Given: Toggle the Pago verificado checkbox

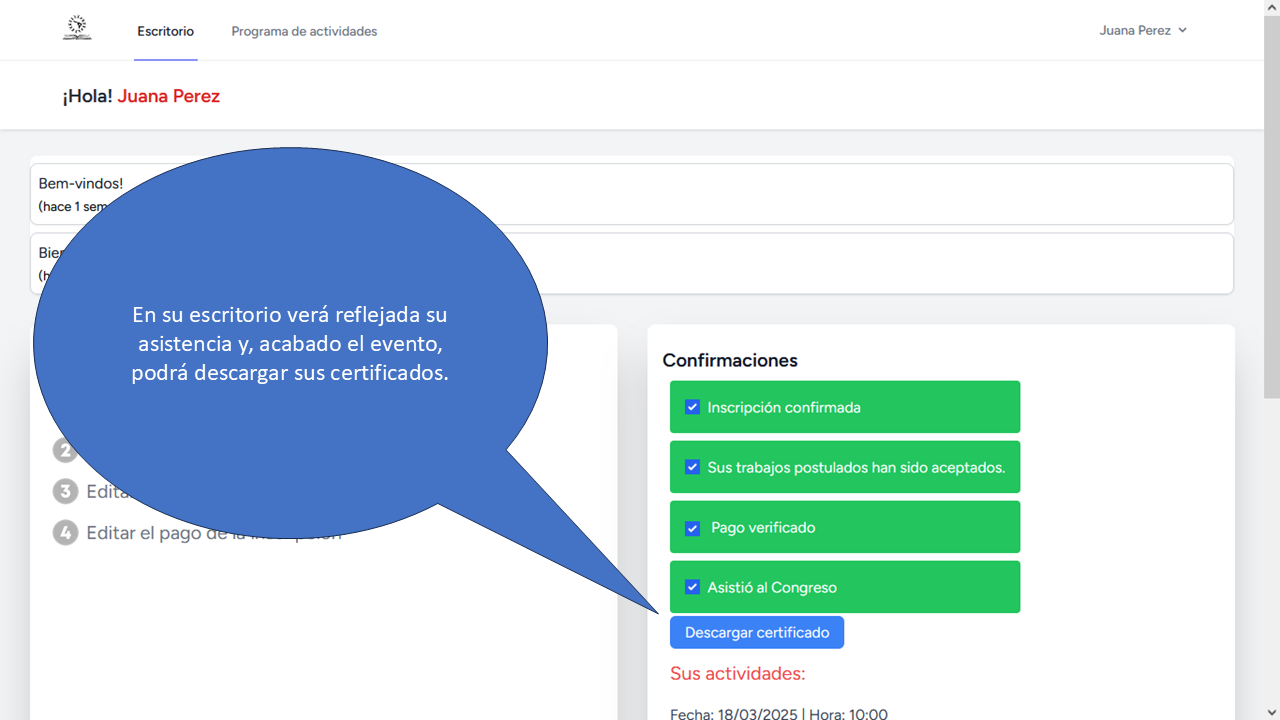Looking at the screenshot, I should (692, 528).
